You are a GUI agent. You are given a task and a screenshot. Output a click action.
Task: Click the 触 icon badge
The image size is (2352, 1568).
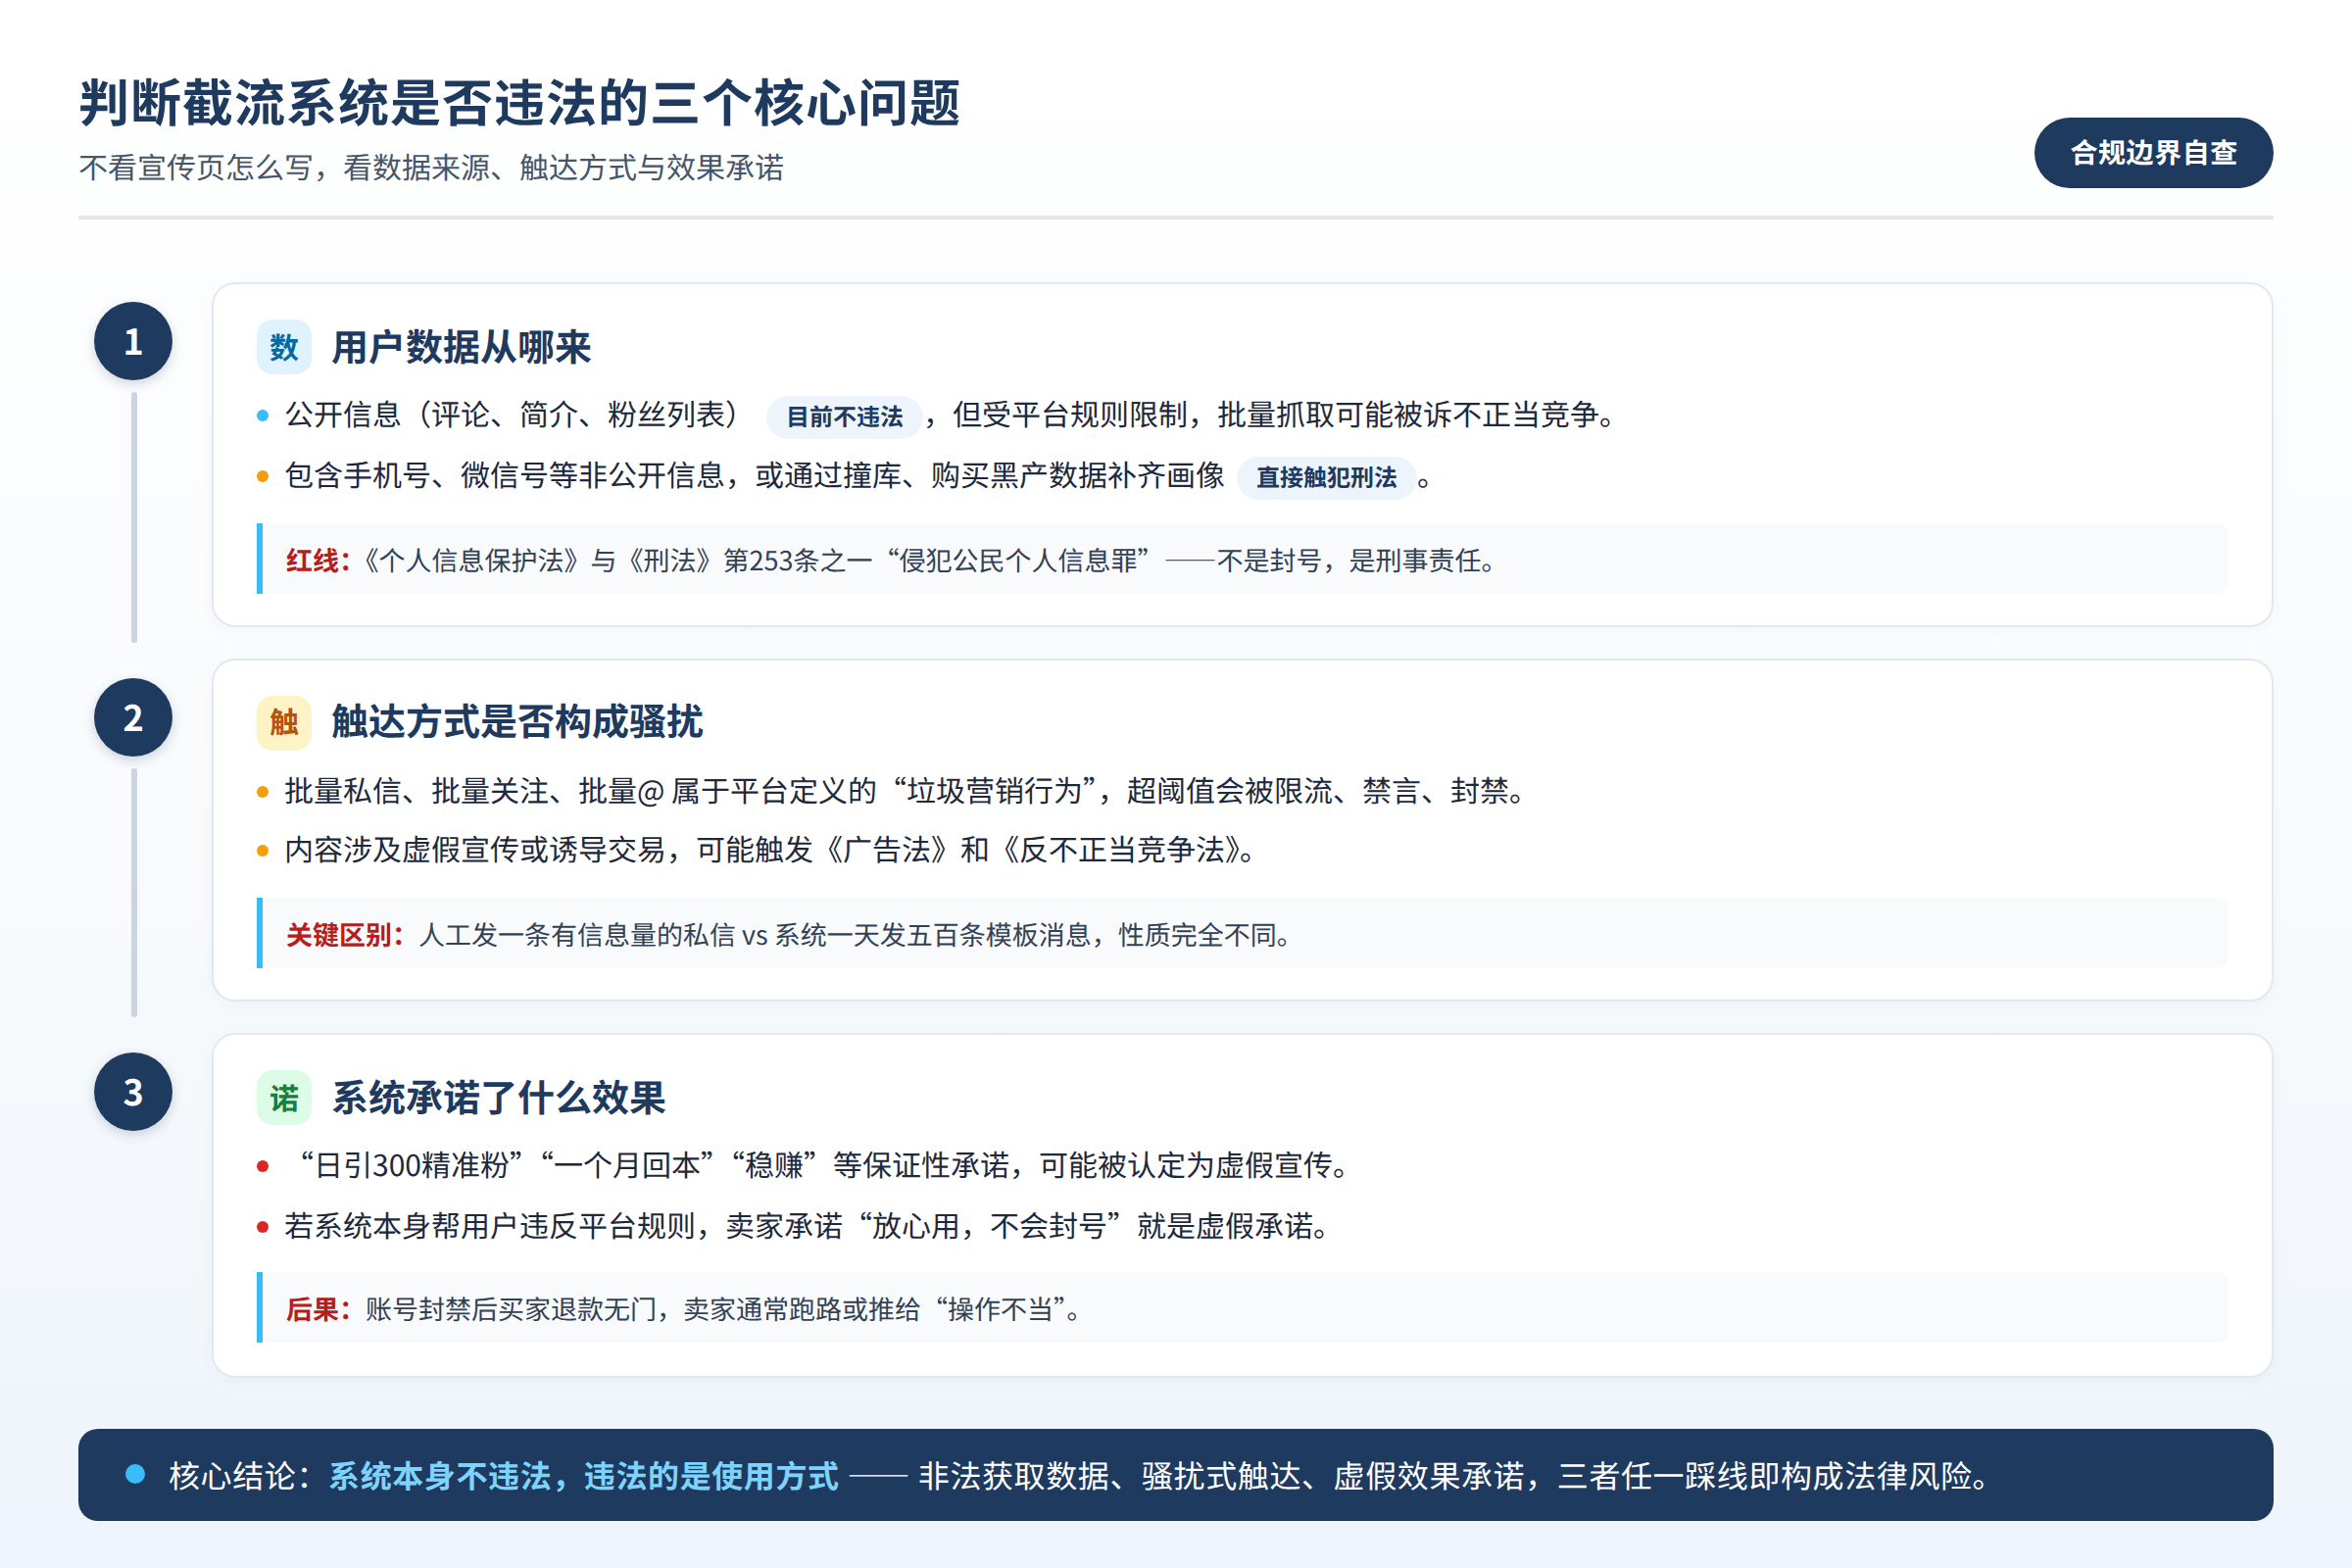(x=284, y=722)
